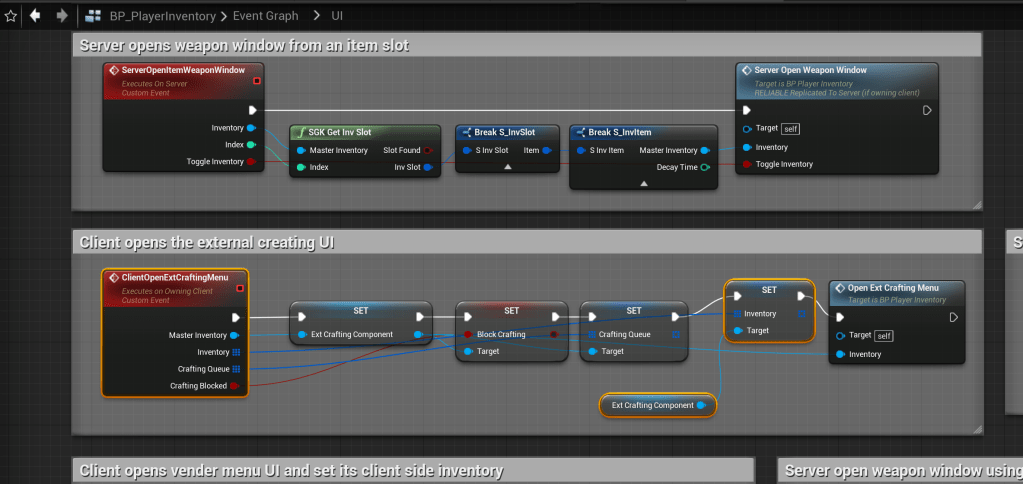Go back with the left arrow
Image resolution: width=1023 pixels, height=484 pixels.
coord(35,15)
